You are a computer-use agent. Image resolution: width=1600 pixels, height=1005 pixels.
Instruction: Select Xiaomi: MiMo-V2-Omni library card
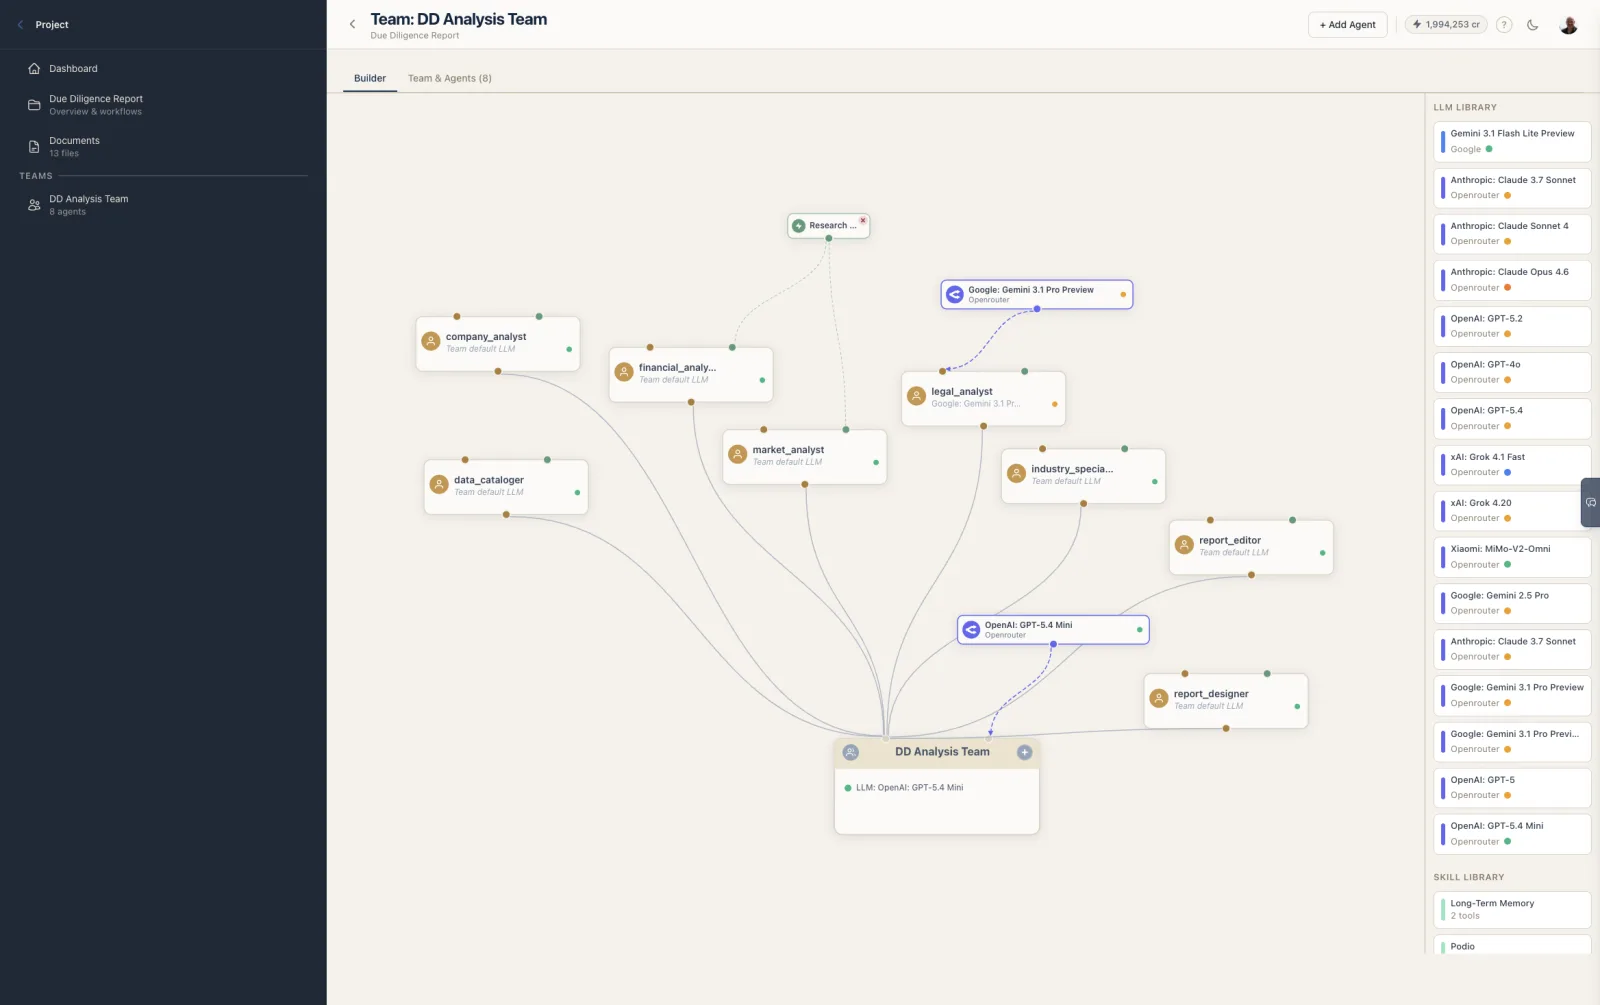tap(1512, 557)
